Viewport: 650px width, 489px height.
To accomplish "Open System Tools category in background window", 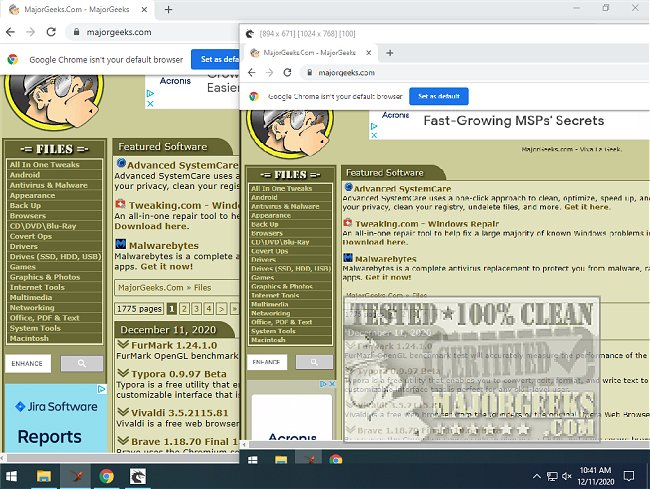I will (54, 328).
